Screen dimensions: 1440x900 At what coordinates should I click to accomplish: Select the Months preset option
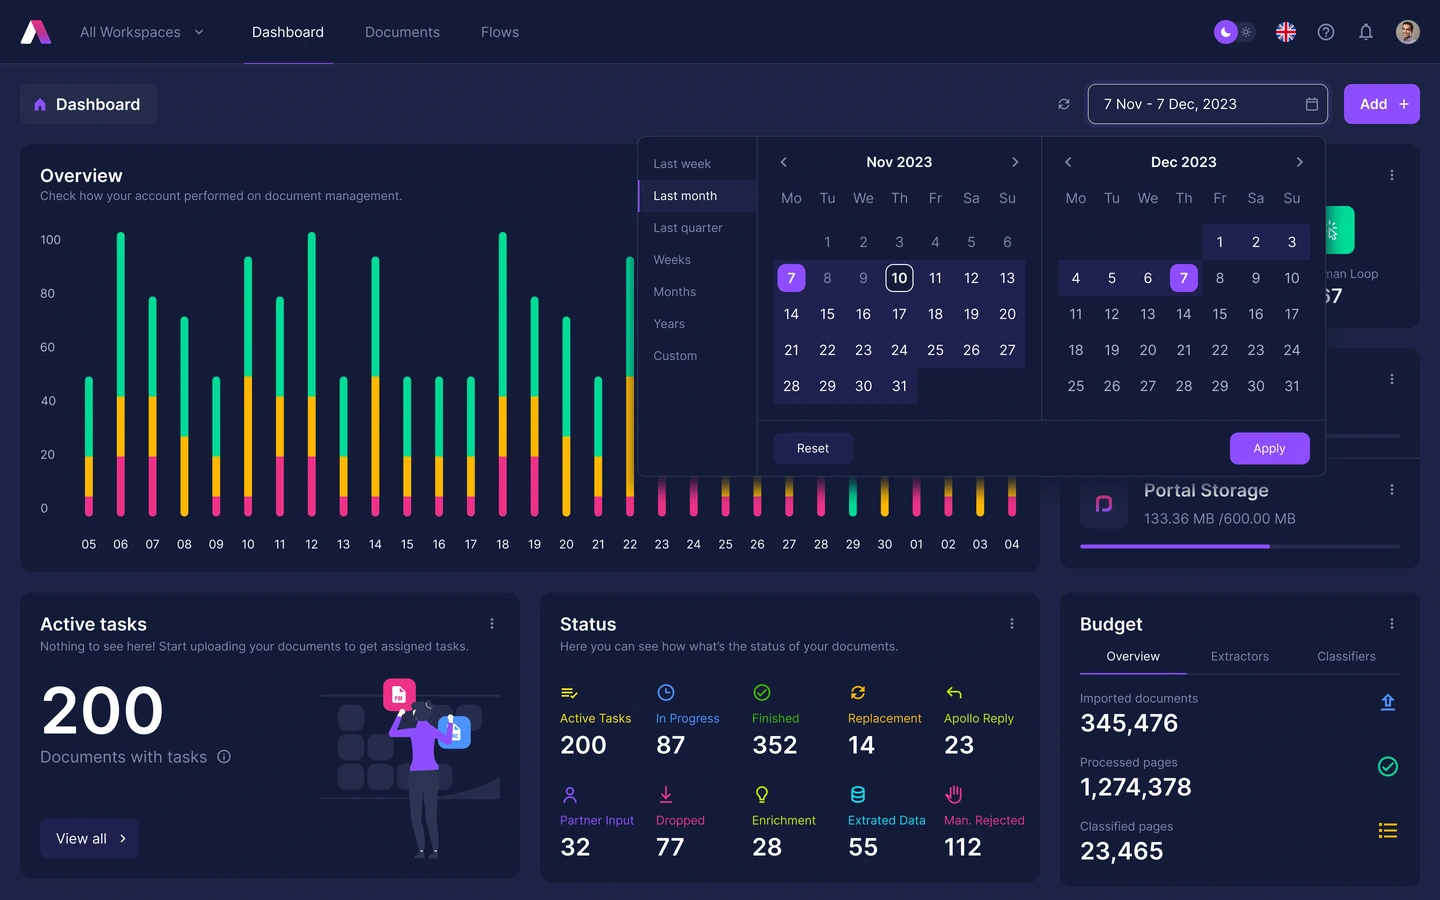coord(697,292)
